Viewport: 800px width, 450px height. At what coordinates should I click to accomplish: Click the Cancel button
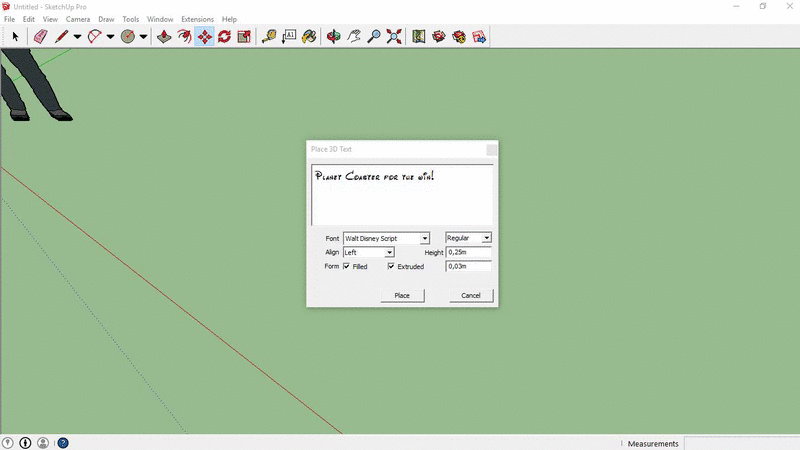click(x=471, y=295)
